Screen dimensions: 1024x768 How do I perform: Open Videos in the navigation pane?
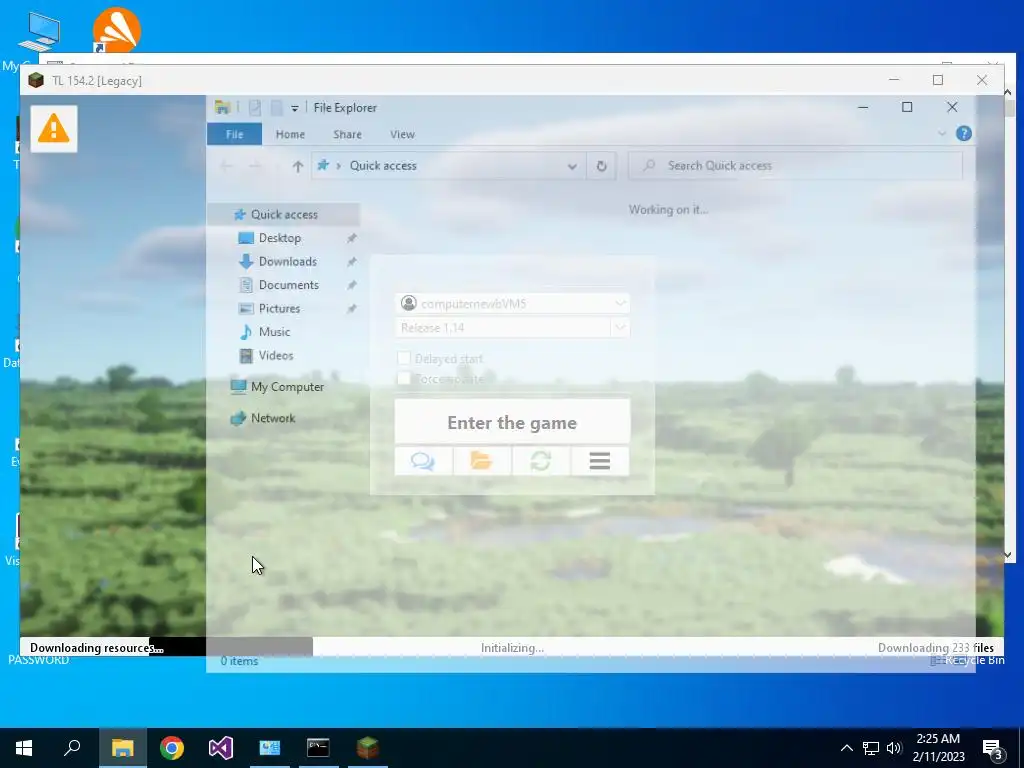[276, 355]
